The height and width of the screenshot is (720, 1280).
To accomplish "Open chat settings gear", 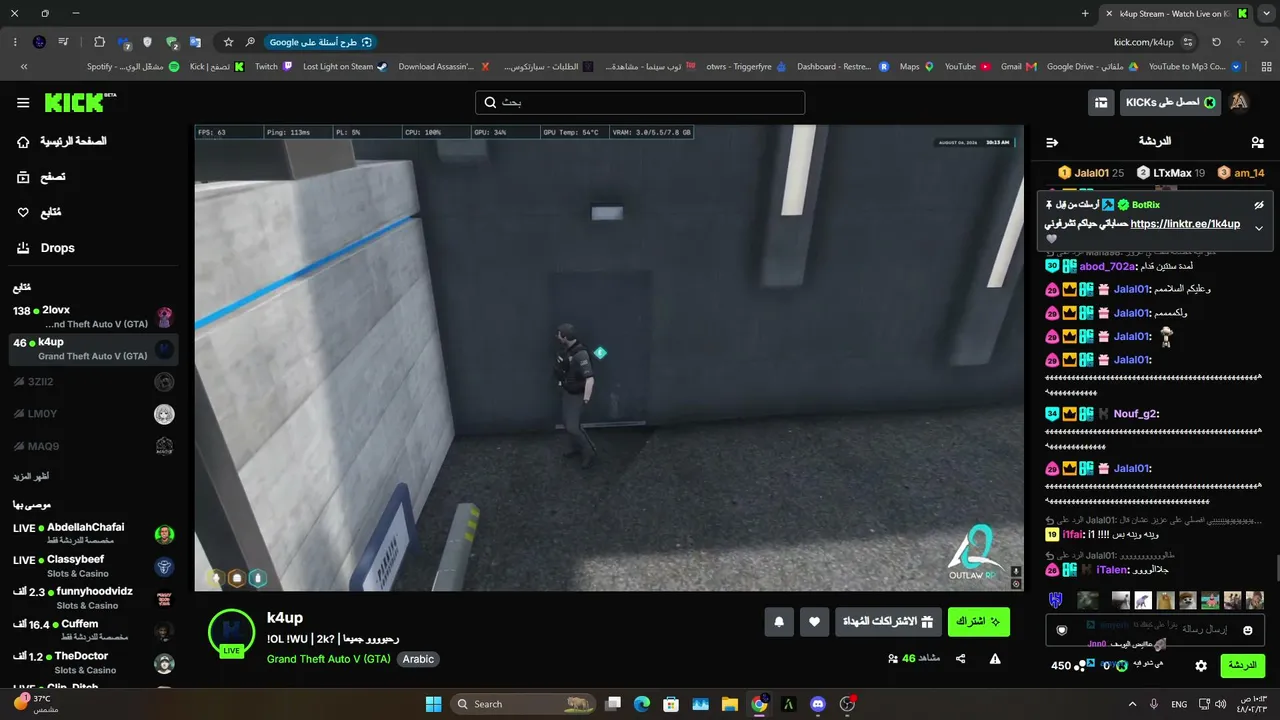I will point(1201,666).
